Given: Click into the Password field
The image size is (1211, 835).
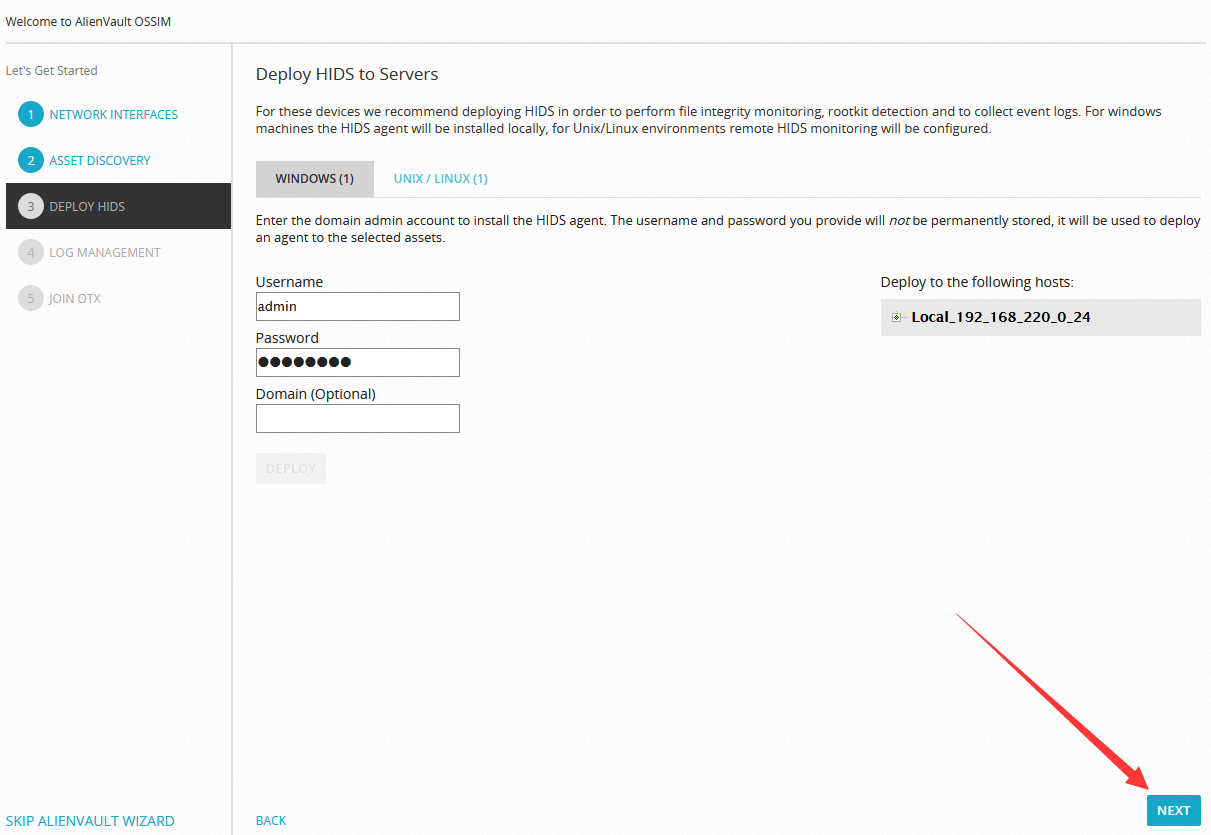Looking at the screenshot, I should point(358,362).
